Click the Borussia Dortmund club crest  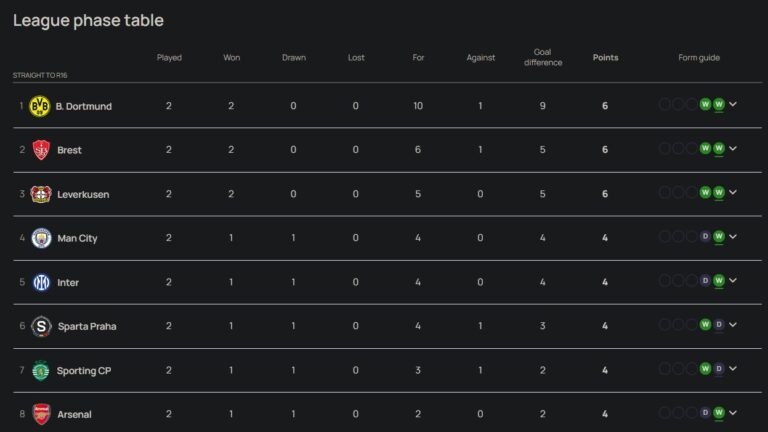41,105
